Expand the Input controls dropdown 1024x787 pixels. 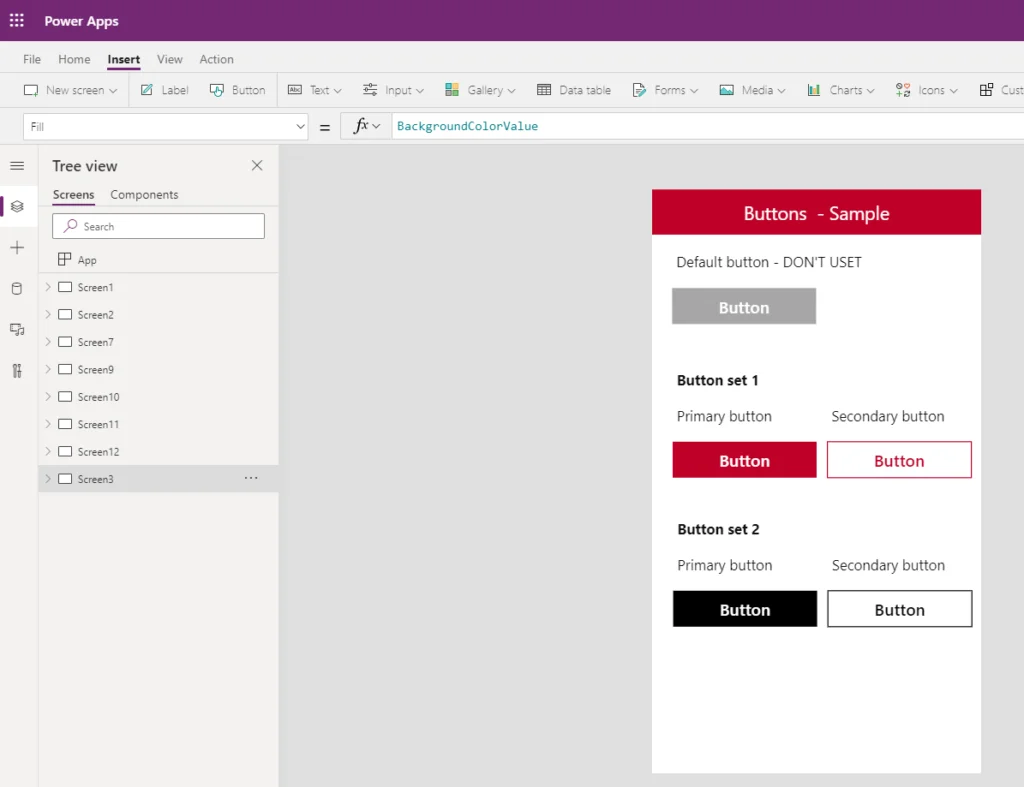click(393, 89)
